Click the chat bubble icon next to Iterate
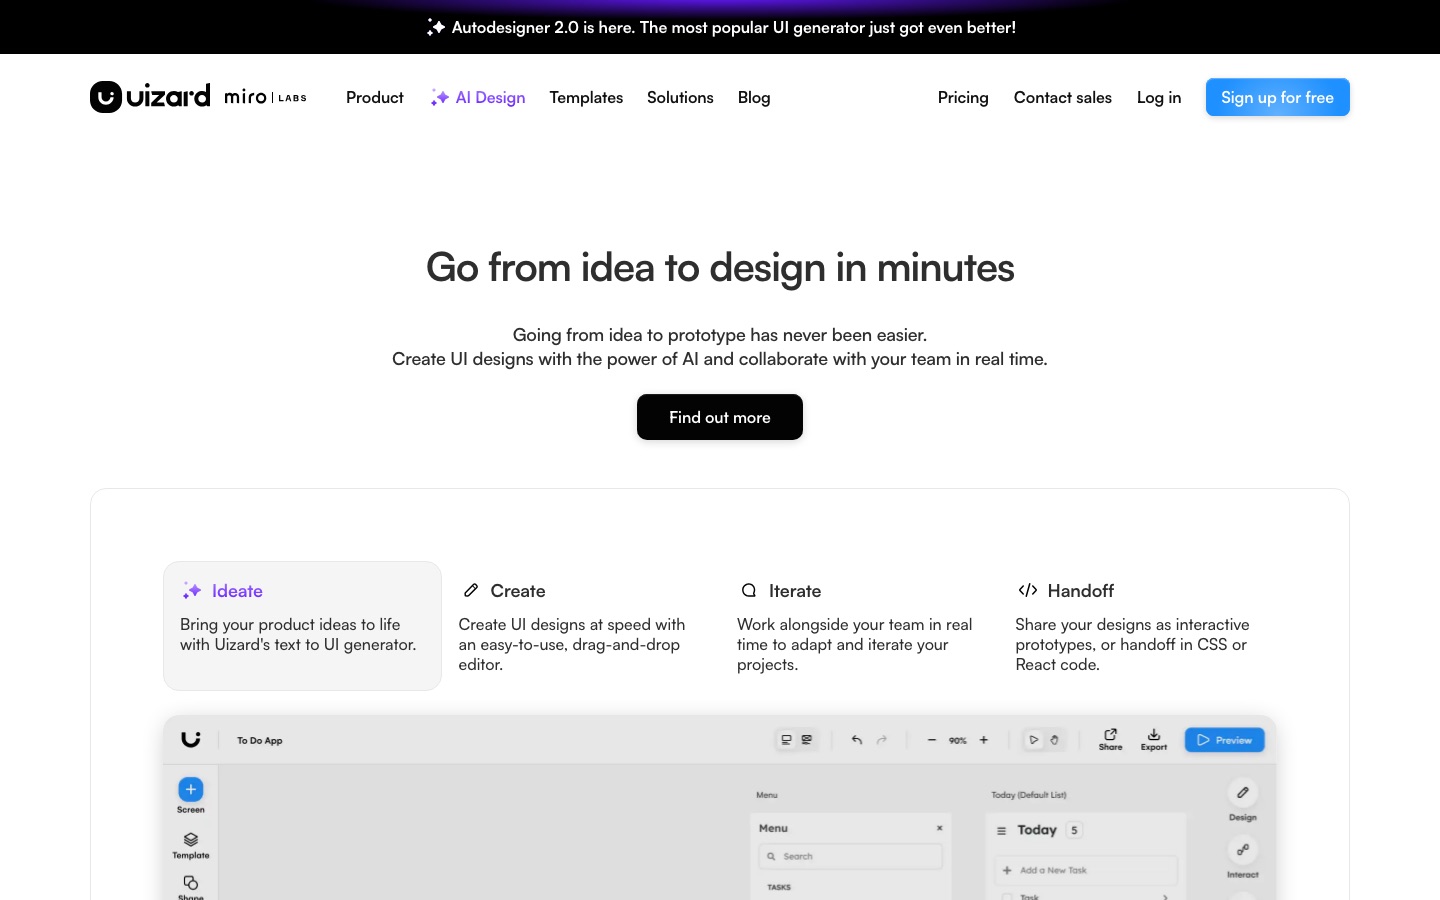This screenshot has width=1440, height=900. (748, 590)
